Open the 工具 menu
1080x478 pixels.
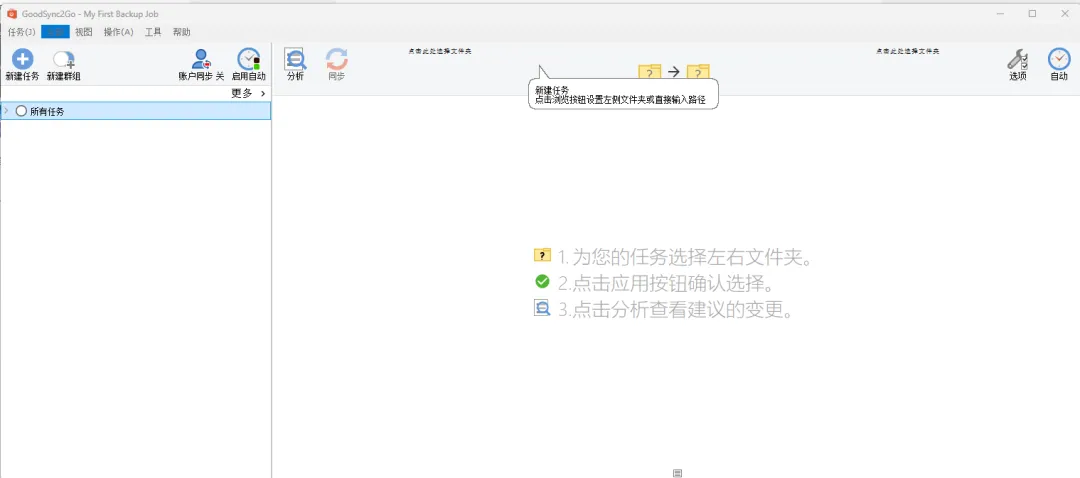153,32
